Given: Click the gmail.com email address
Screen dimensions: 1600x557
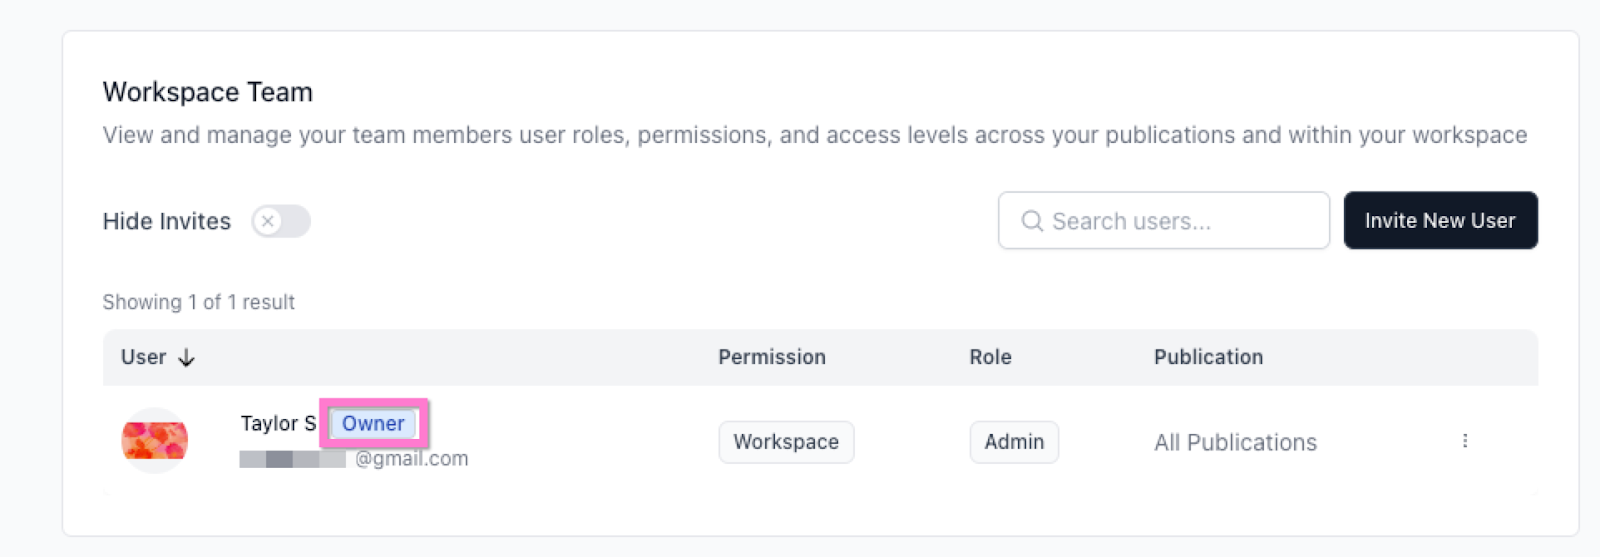Looking at the screenshot, I should [x=411, y=459].
